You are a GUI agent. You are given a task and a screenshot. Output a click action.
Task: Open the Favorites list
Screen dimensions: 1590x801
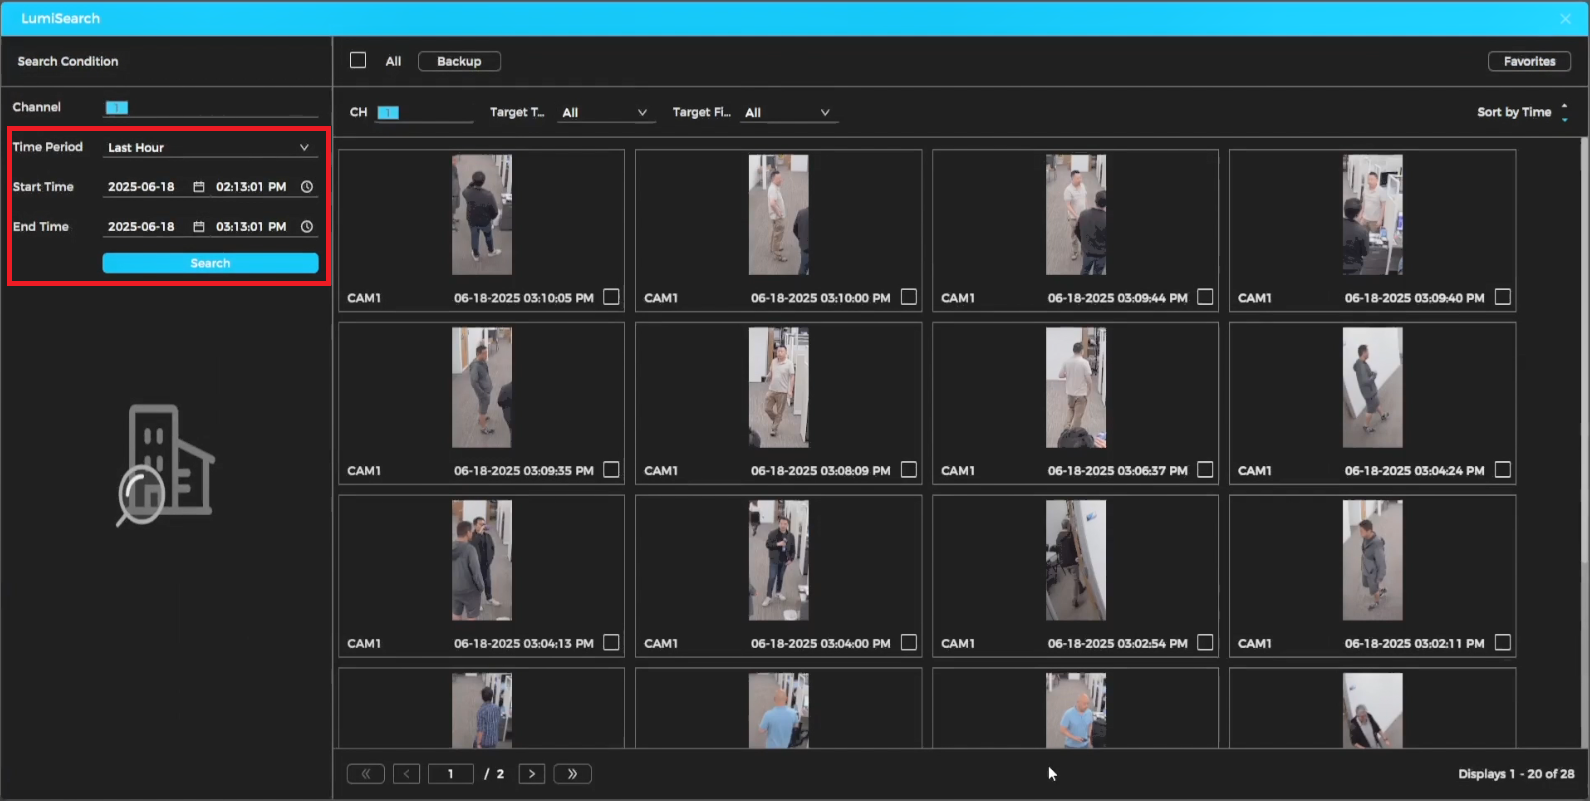1529,61
